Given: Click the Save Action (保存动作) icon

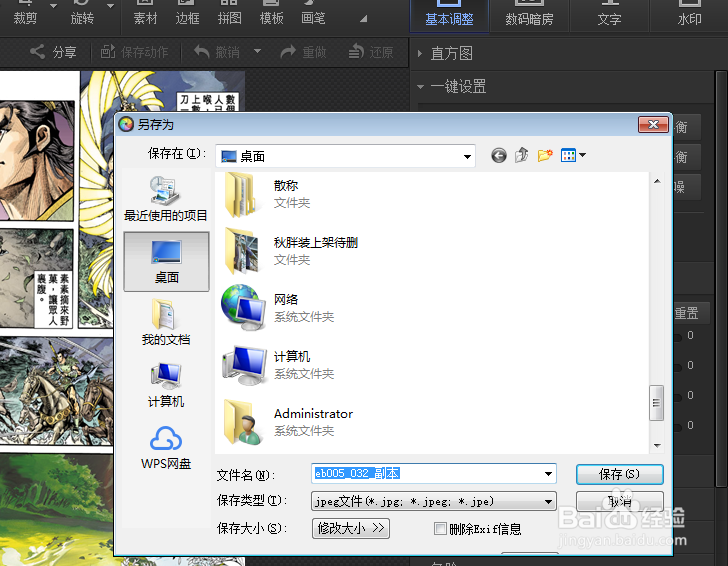Looking at the screenshot, I should pos(108,52).
